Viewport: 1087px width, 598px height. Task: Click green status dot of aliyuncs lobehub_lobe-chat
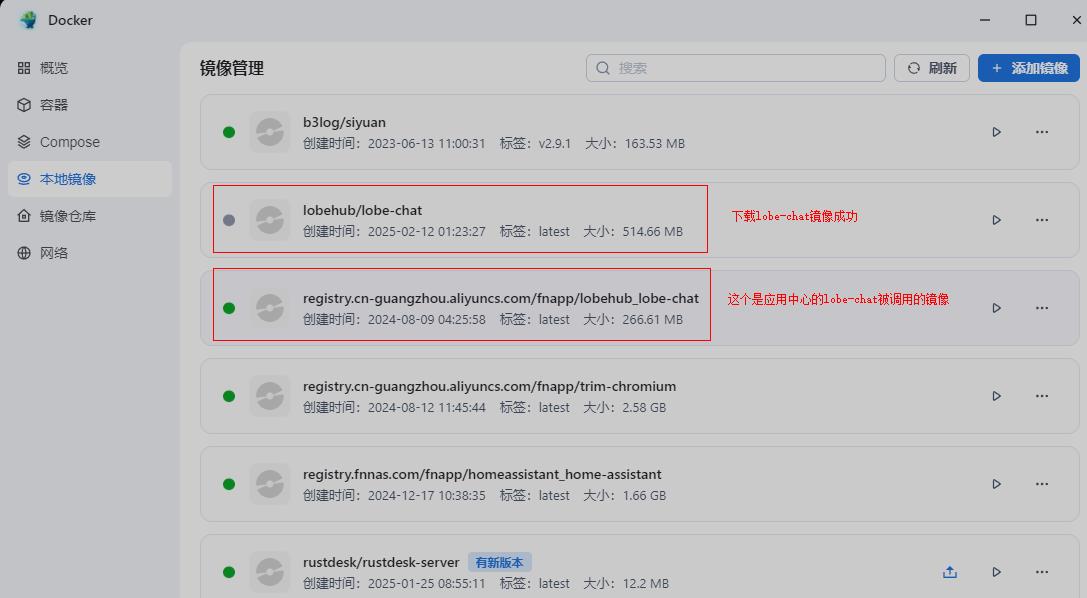tap(229, 308)
